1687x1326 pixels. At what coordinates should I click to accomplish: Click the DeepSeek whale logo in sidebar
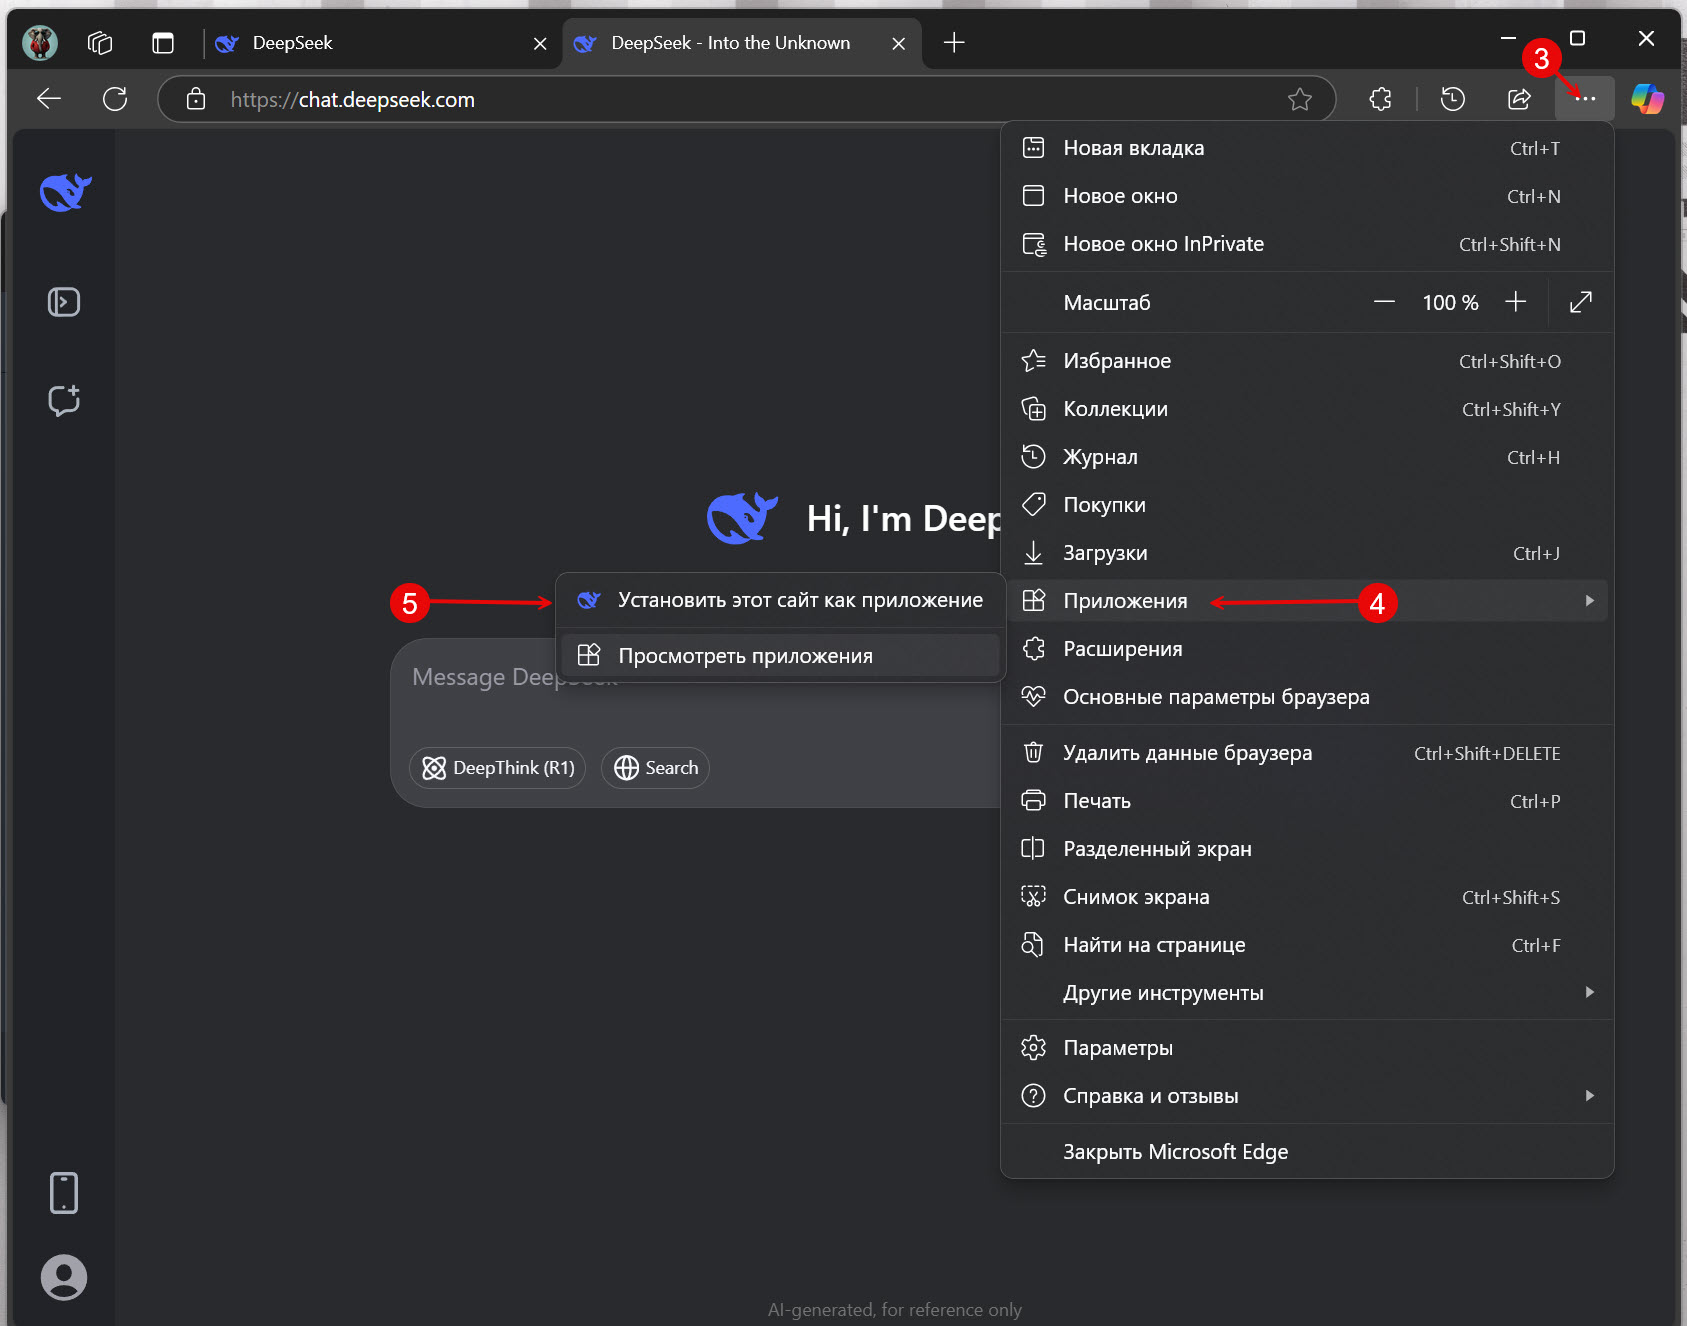tap(65, 192)
